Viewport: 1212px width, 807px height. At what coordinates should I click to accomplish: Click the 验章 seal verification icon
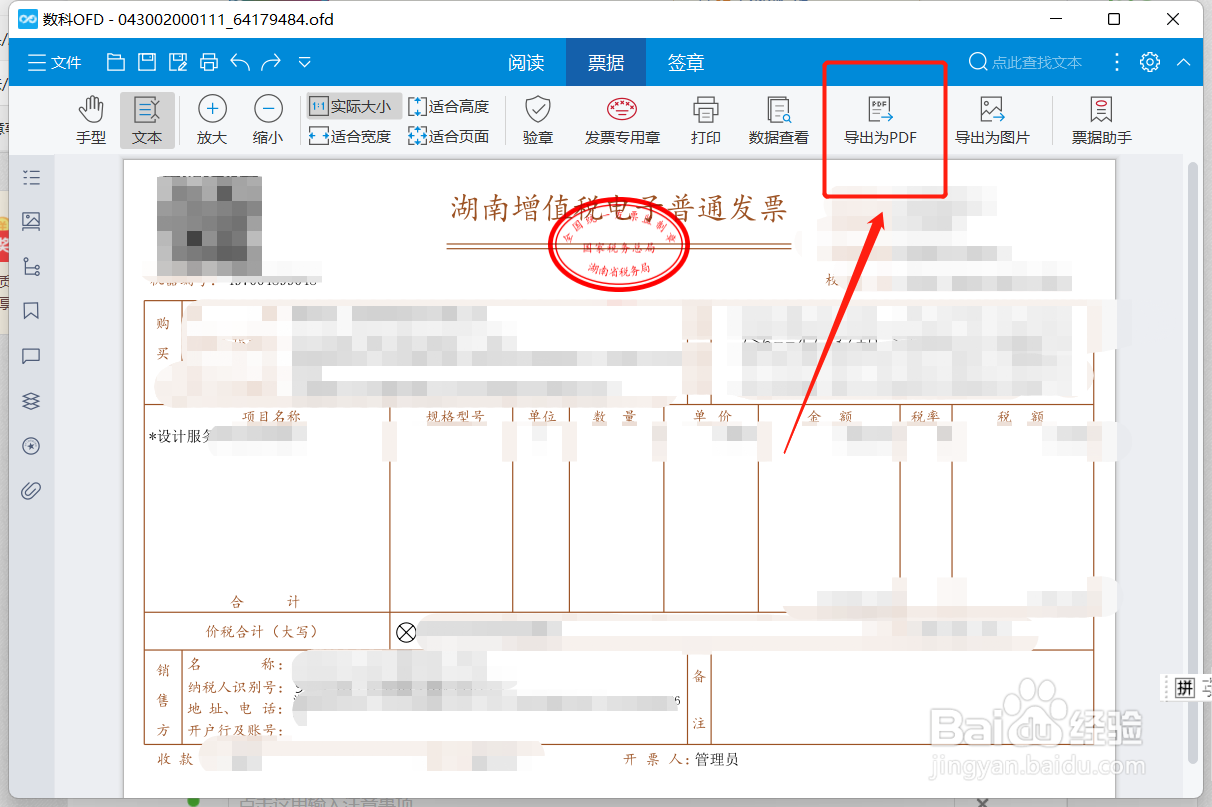537,118
